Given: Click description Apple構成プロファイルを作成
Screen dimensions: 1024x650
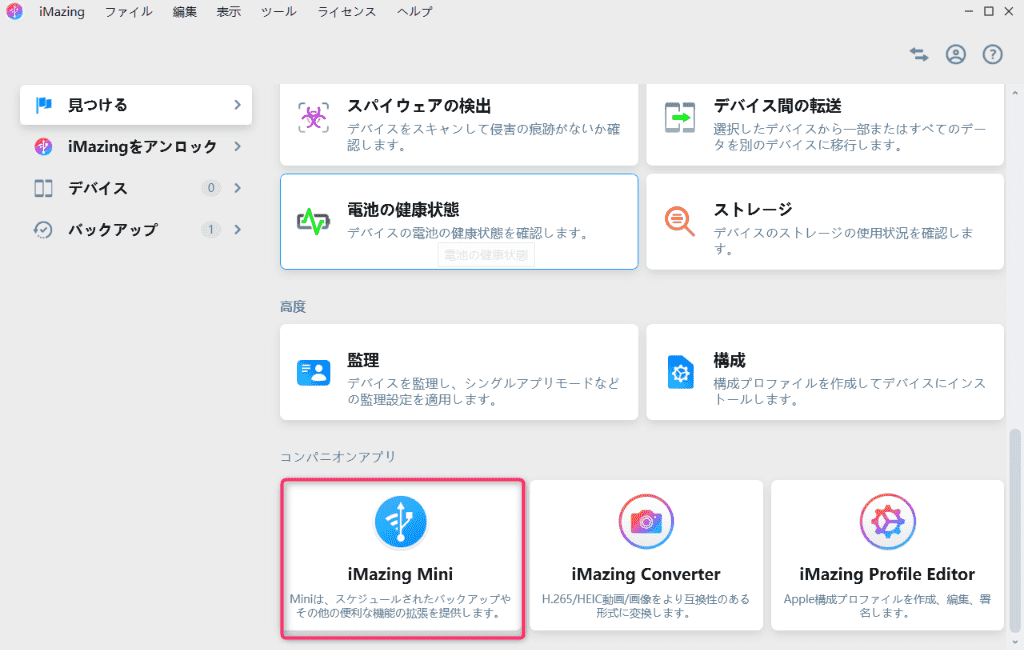Looking at the screenshot, I should (888, 606).
